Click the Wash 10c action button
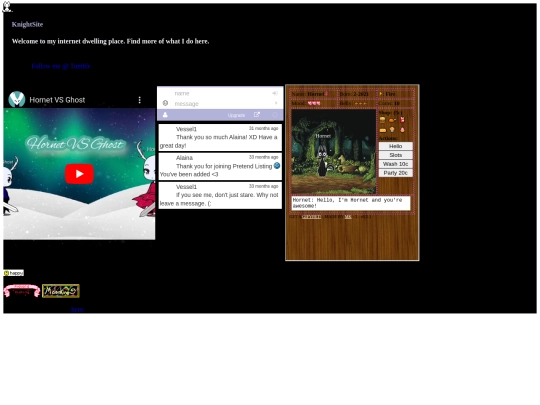The image size is (540, 405). point(395,164)
